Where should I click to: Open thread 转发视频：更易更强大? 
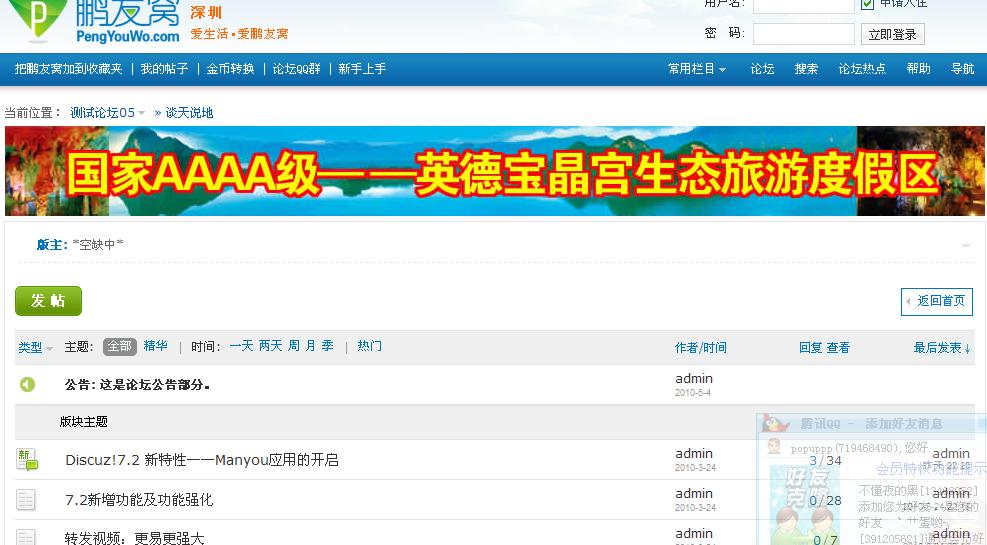pos(135,539)
